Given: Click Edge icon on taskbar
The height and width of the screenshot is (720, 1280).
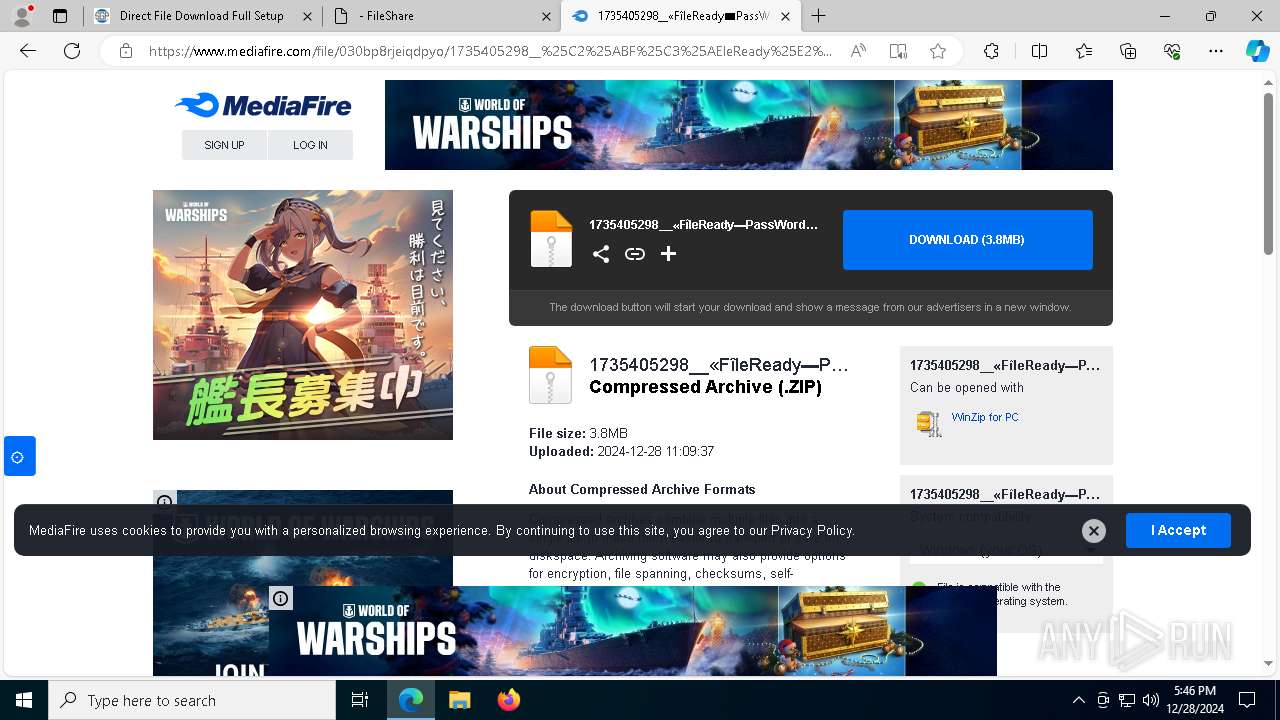Looking at the screenshot, I should coord(411,700).
